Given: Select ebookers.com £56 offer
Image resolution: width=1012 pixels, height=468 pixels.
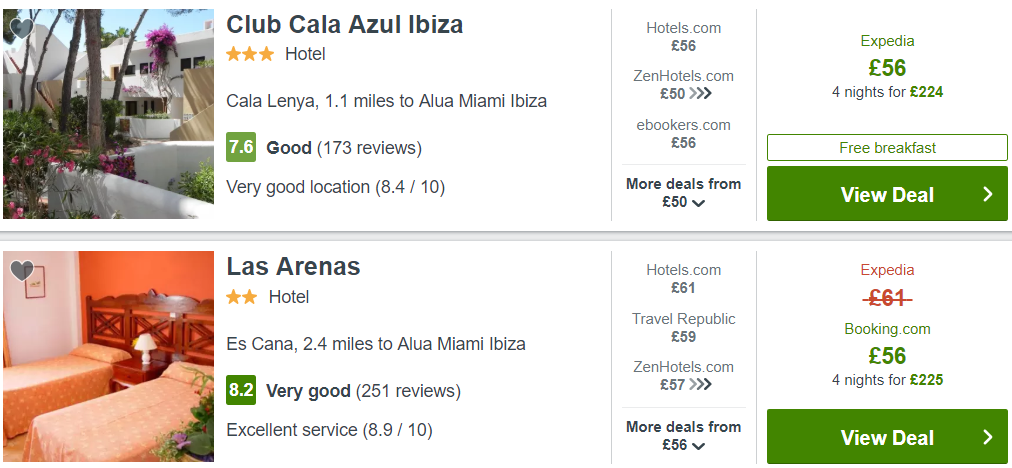Looking at the screenshot, I should pos(683,134).
